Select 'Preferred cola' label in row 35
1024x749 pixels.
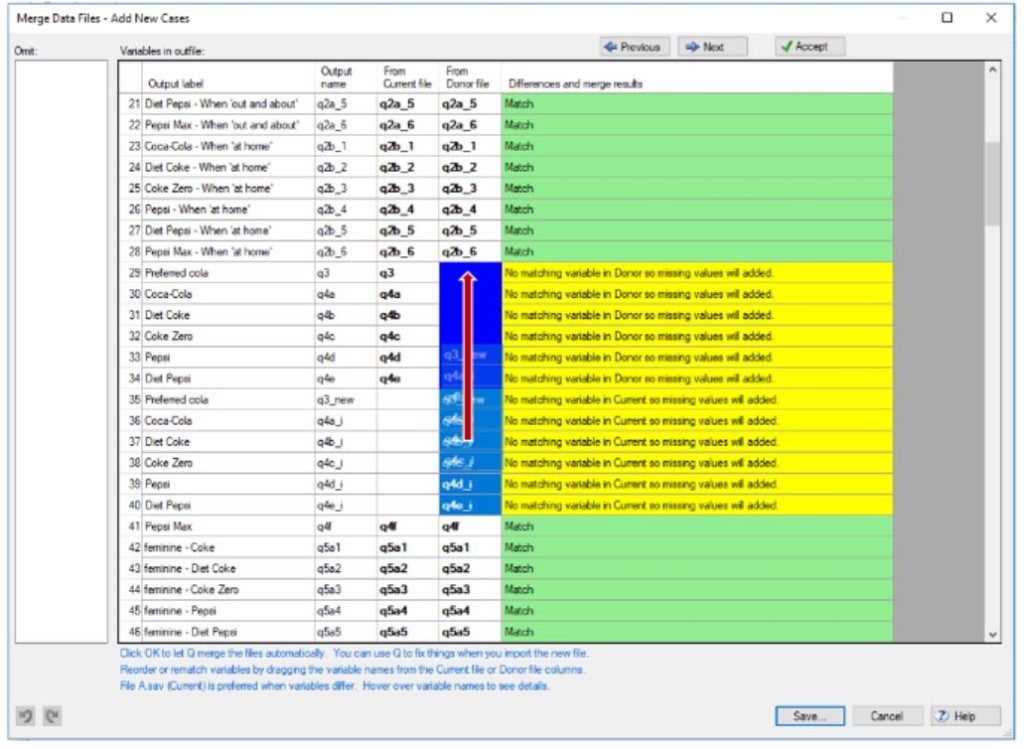pyautogui.click(x=176, y=400)
